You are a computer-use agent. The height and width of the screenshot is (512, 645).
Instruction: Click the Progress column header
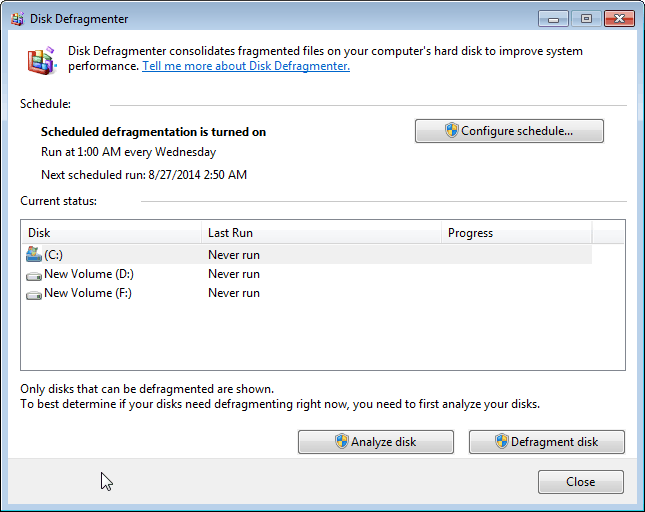[515, 233]
